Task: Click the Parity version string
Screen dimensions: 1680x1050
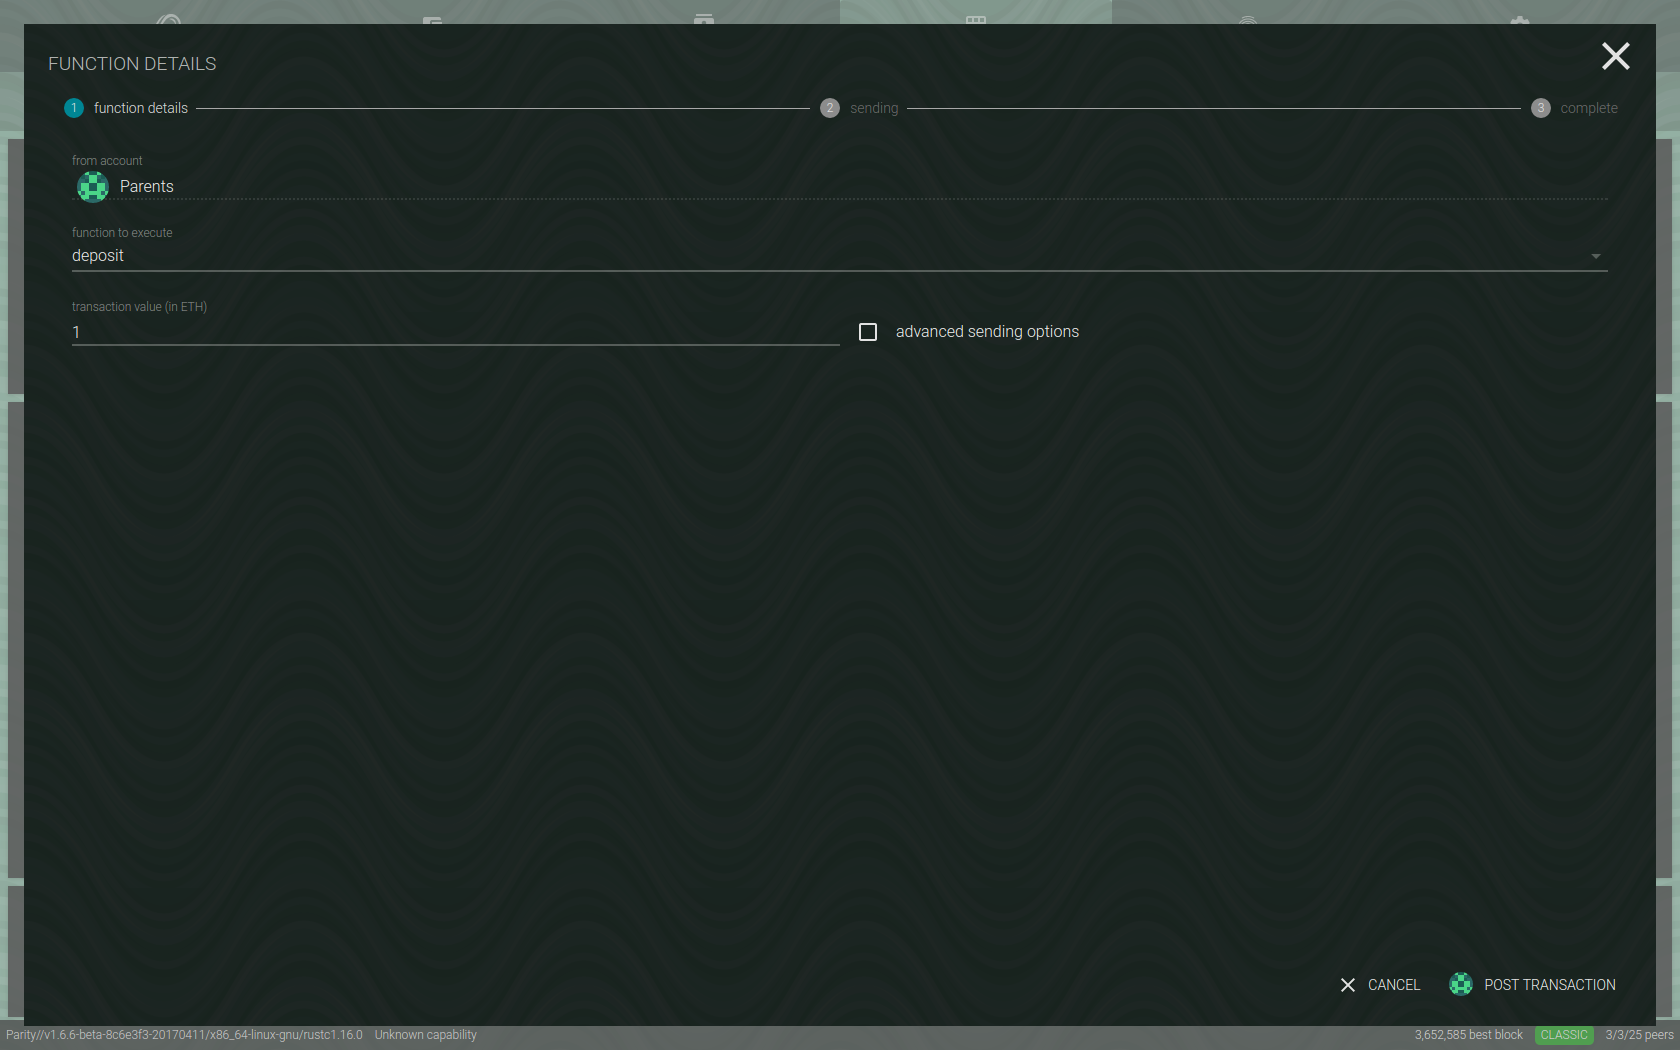Action: (184, 1035)
